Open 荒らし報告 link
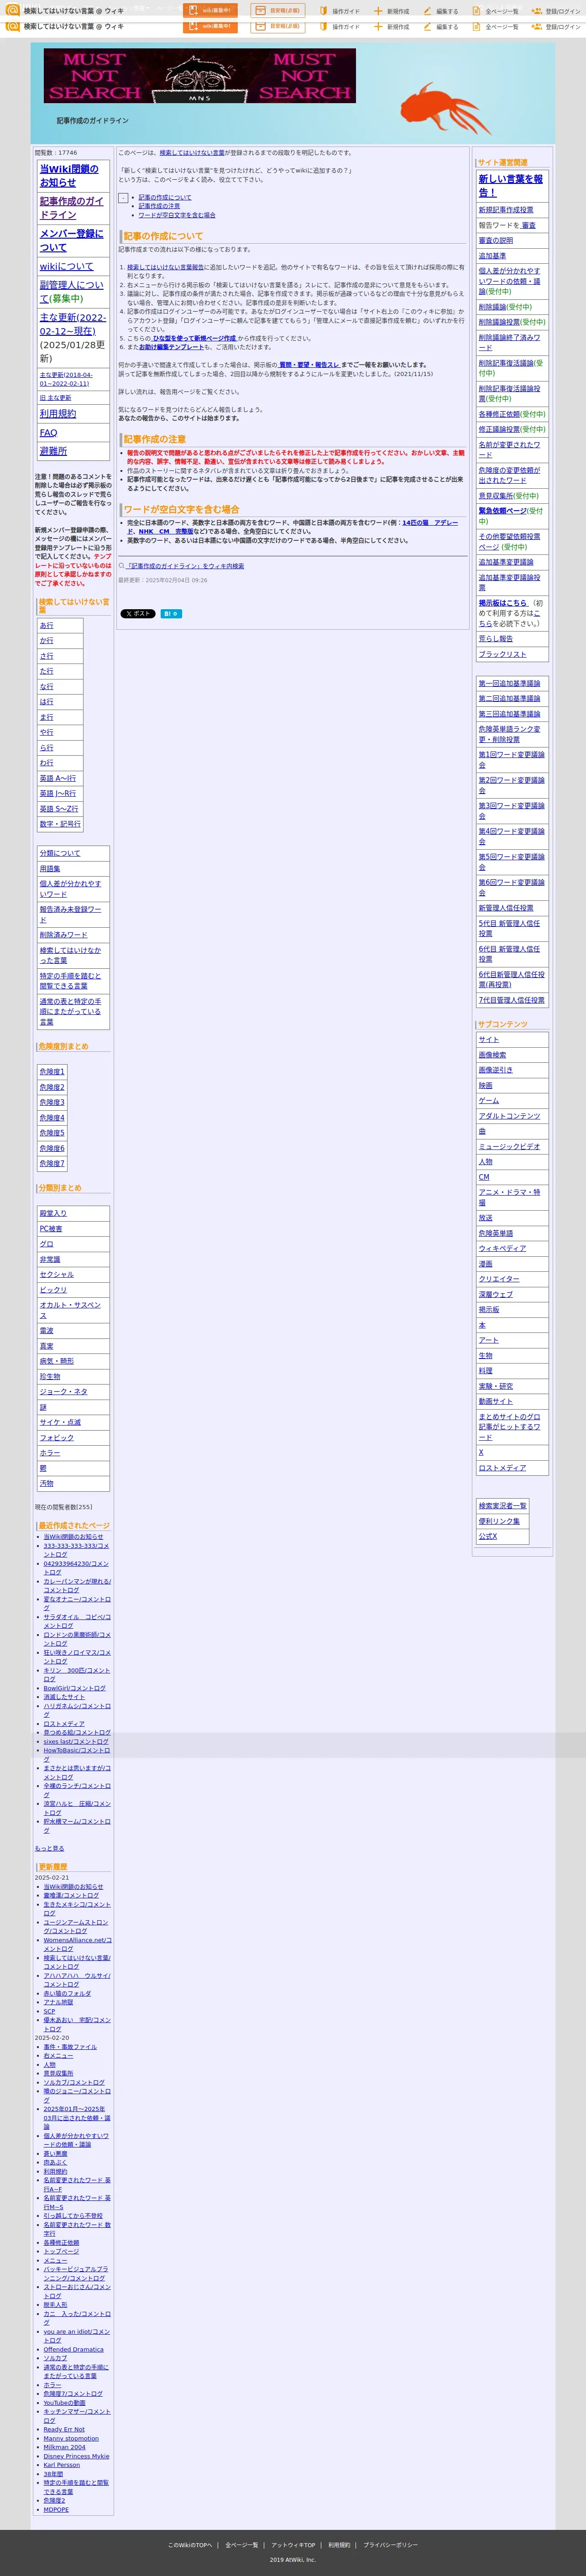Screen dimensions: 586x2576 496,638
